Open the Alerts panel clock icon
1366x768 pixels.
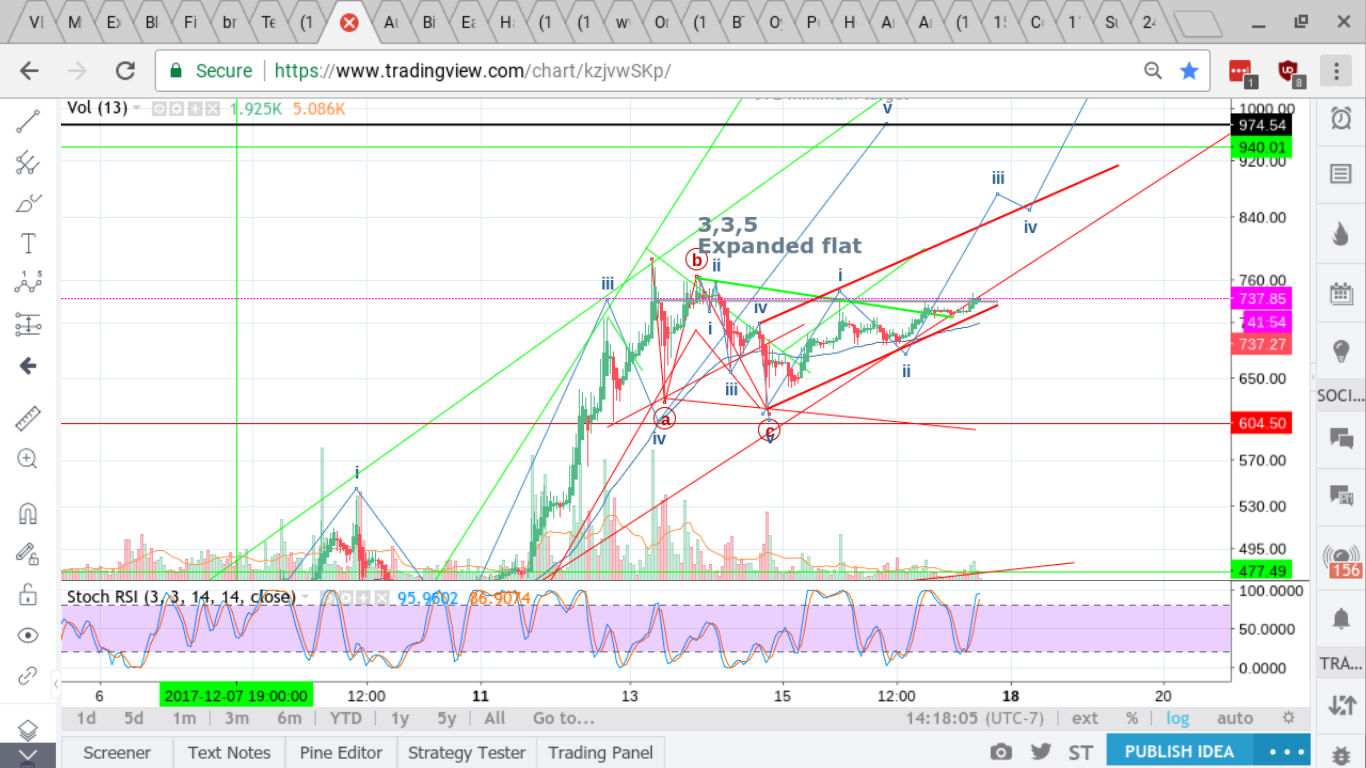[1341, 119]
